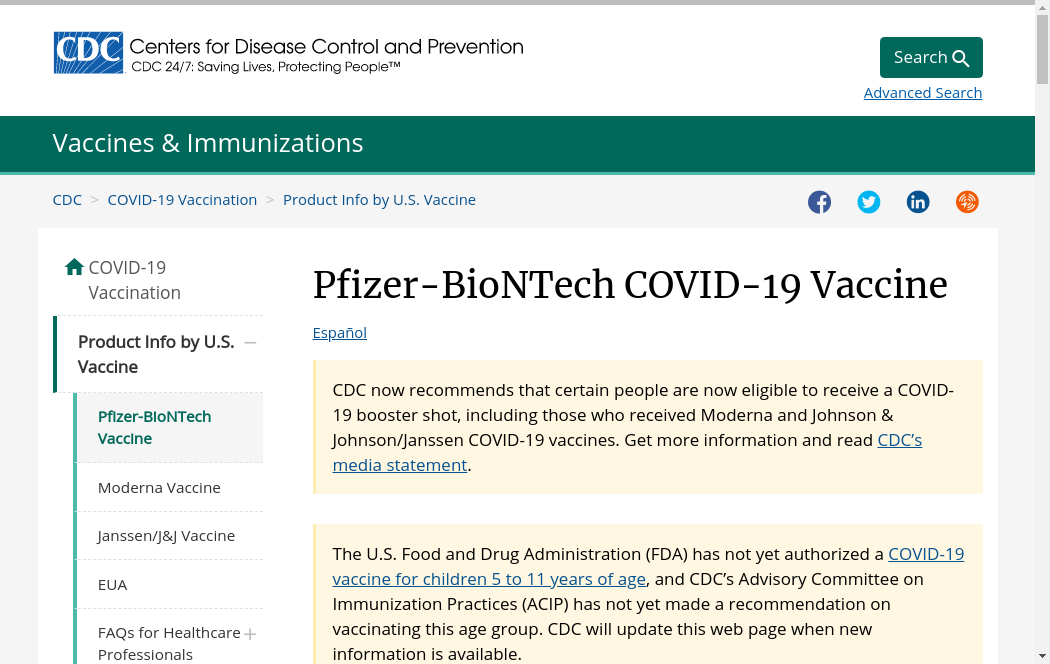The height and width of the screenshot is (664, 1050).
Task: Open COVID-19 Vaccination breadcrumb link
Action: coord(182,200)
